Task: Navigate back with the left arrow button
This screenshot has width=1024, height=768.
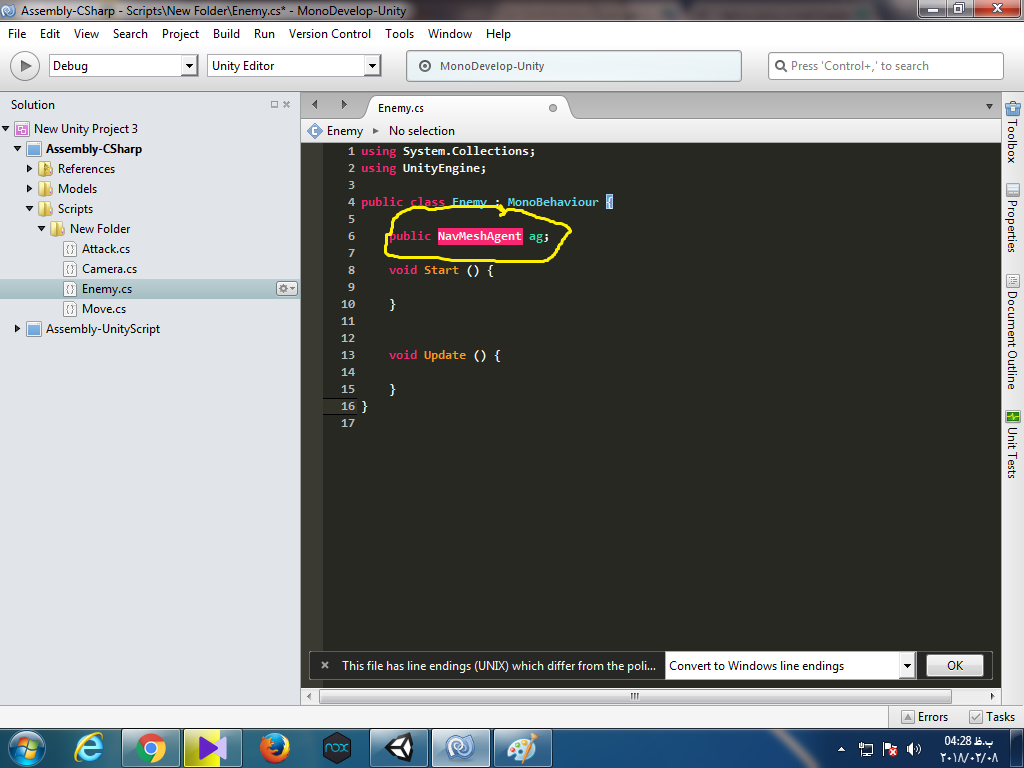Action: pos(315,104)
